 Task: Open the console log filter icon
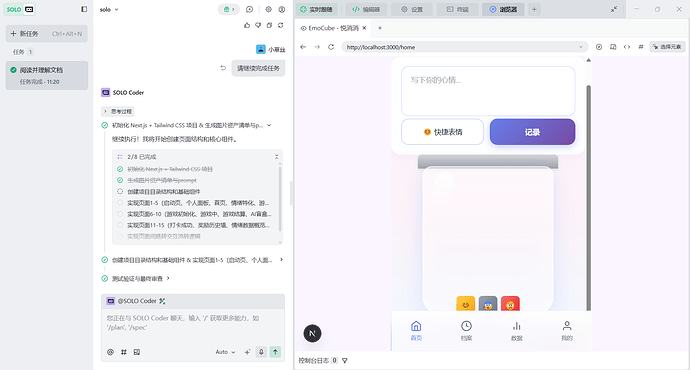click(x=345, y=361)
